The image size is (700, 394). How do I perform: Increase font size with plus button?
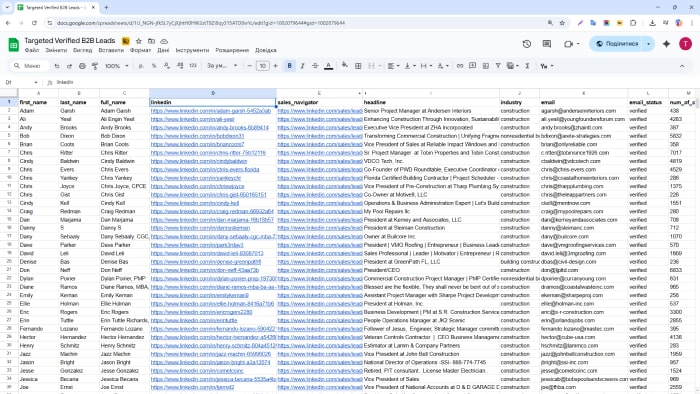[x=275, y=66]
